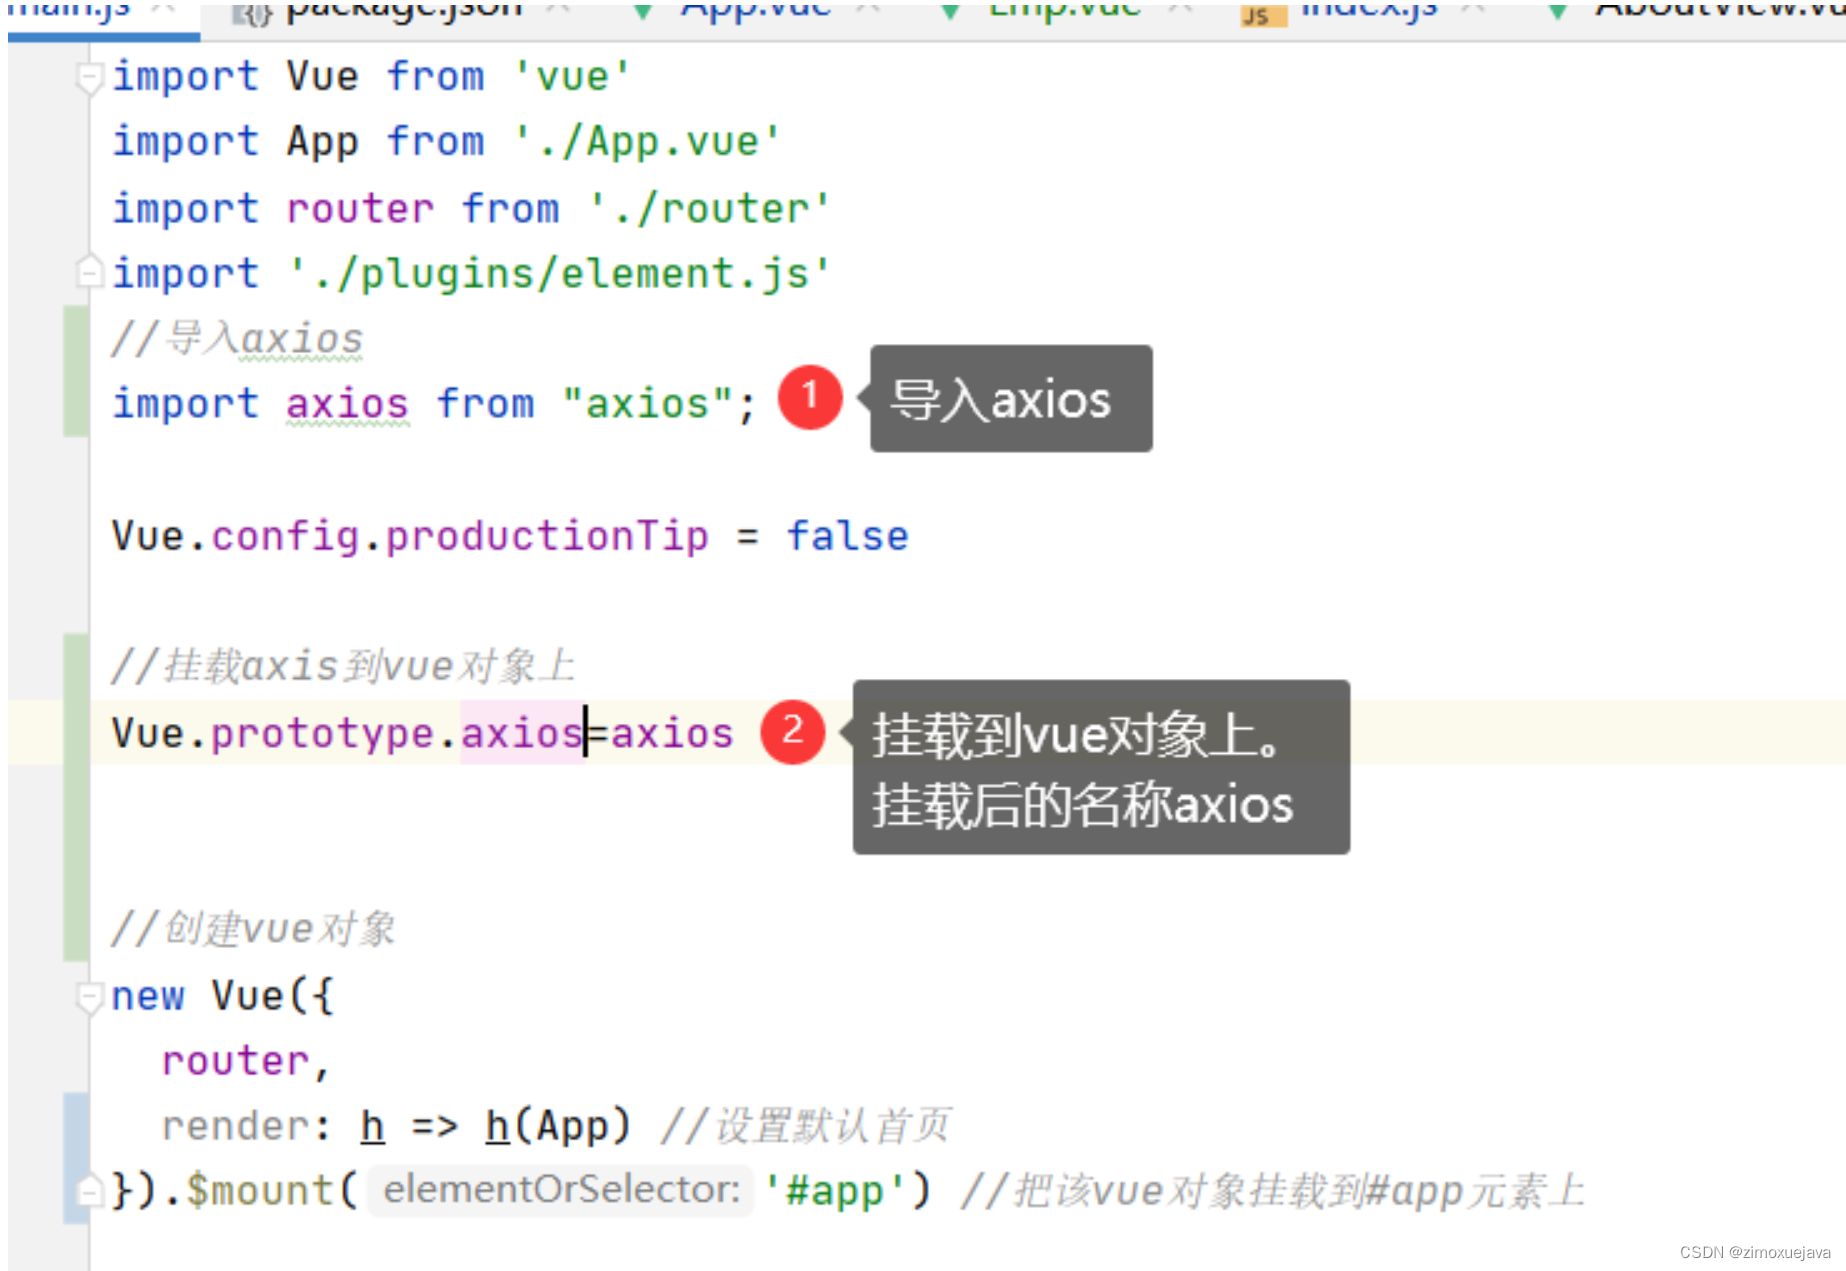This screenshot has height=1271, width=1846.
Task: Collapse the 'new Vue({' code block fold marker
Action: [x=90, y=997]
